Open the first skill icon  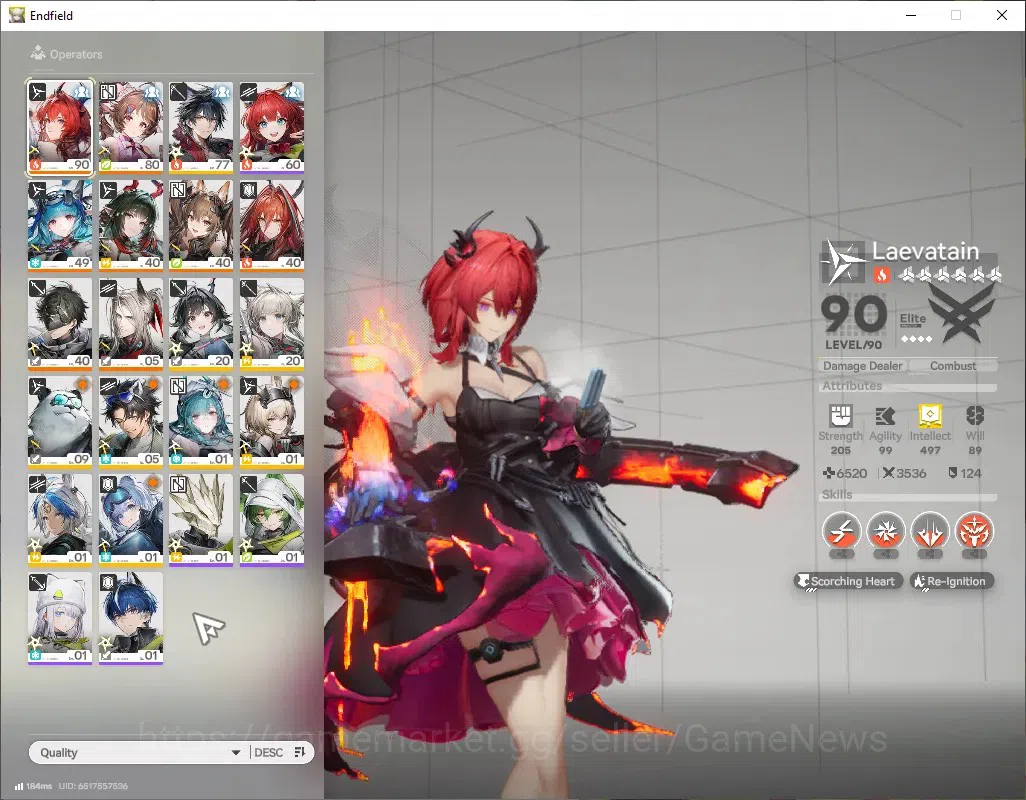coord(841,531)
